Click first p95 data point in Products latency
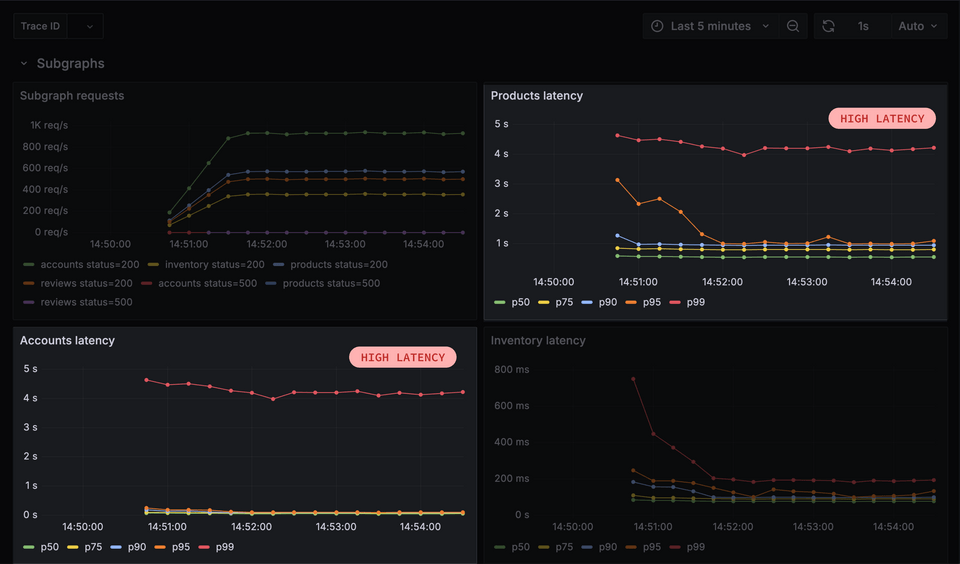 click(617, 180)
